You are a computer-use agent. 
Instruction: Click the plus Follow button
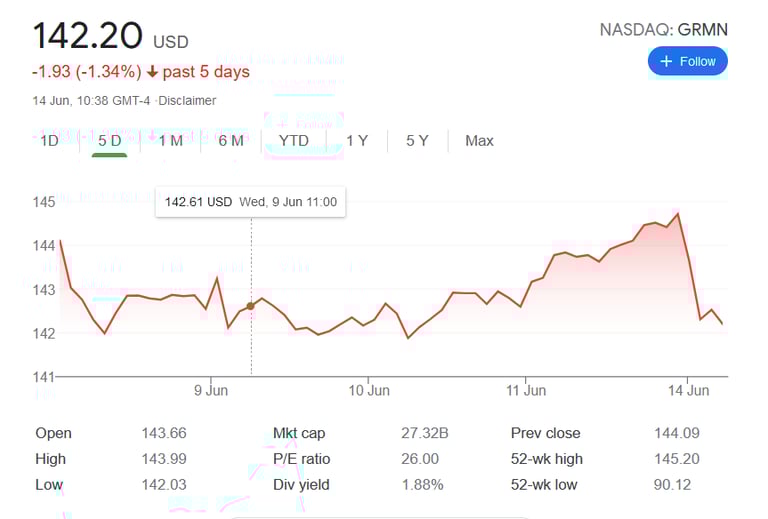pyautogui.click(x=688, y=61)
